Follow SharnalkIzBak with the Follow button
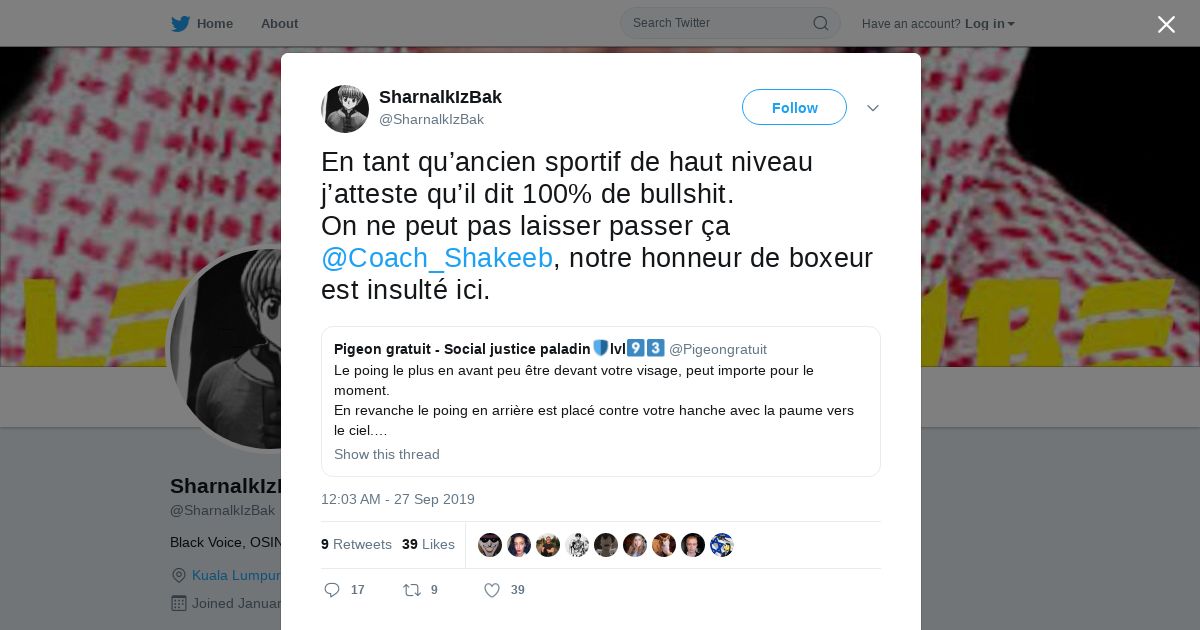Viewport: 1200px width, 630px height. point(794,107)
